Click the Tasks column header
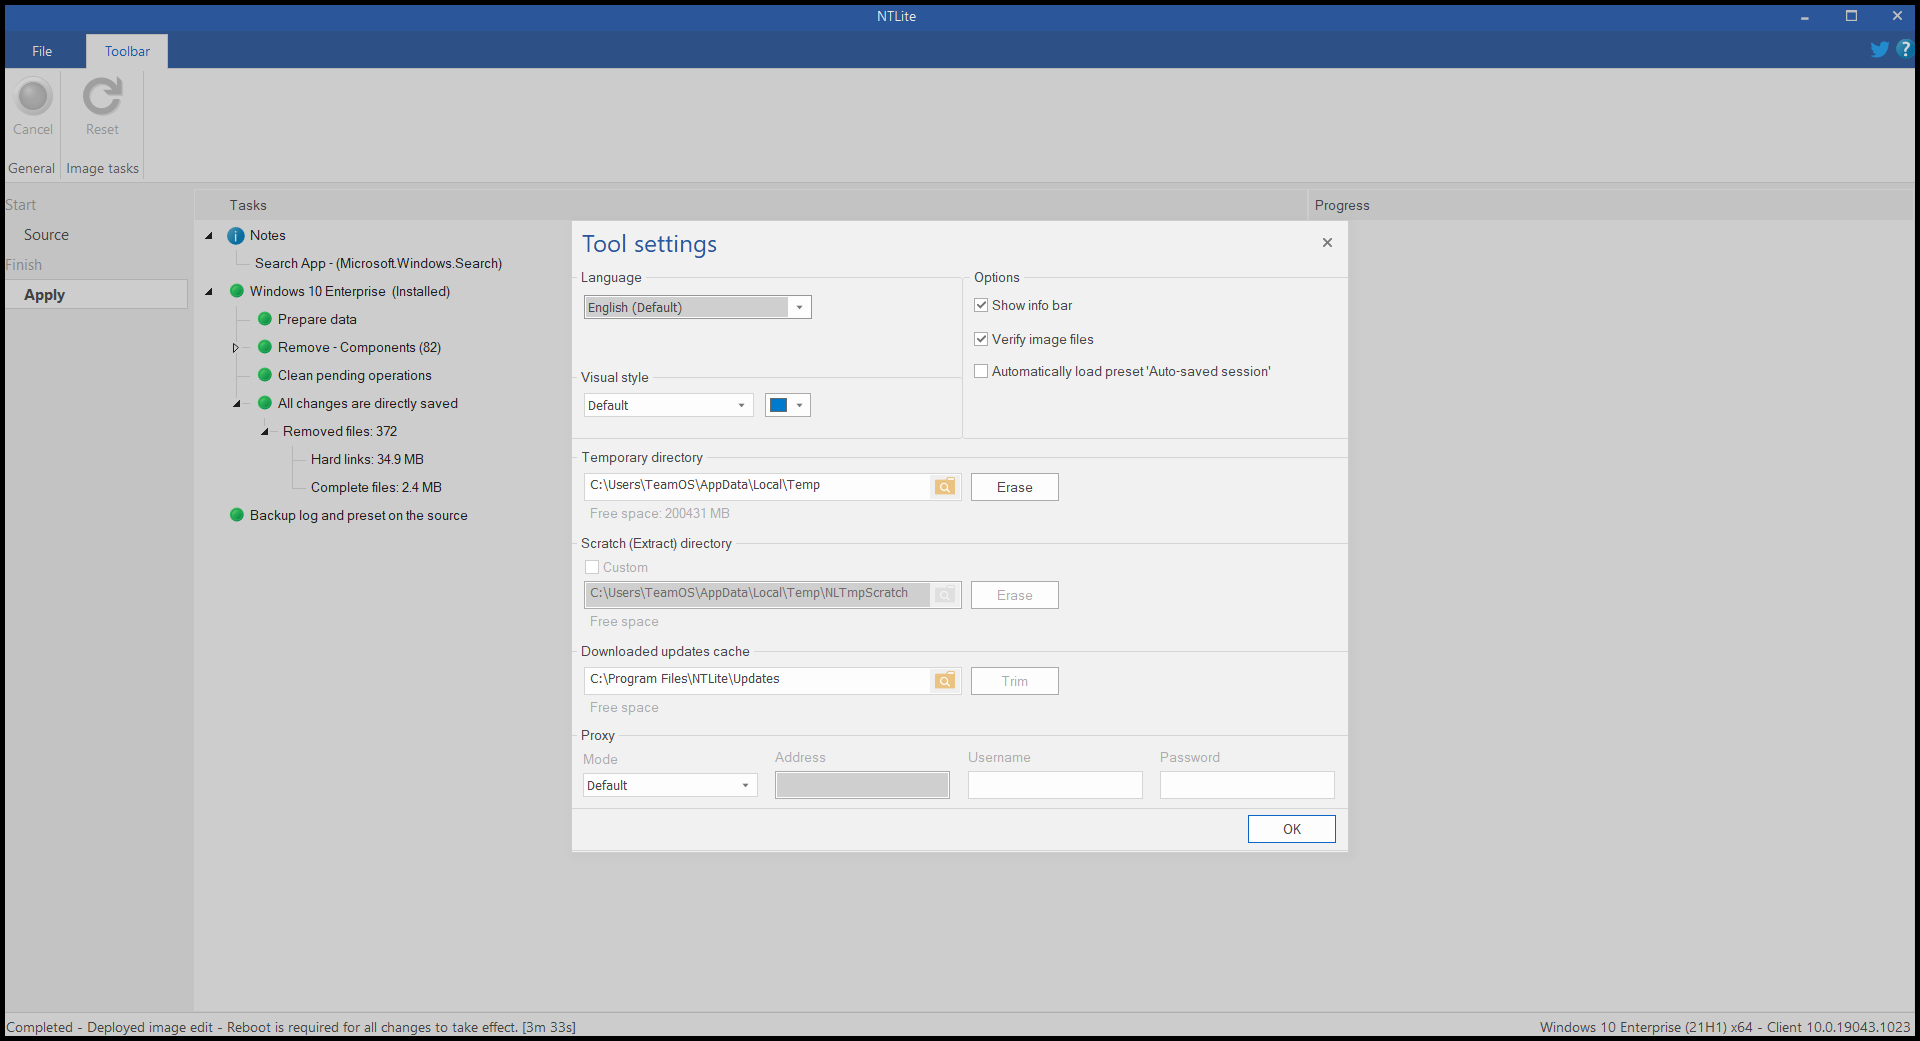 click(x=750, y=205)
